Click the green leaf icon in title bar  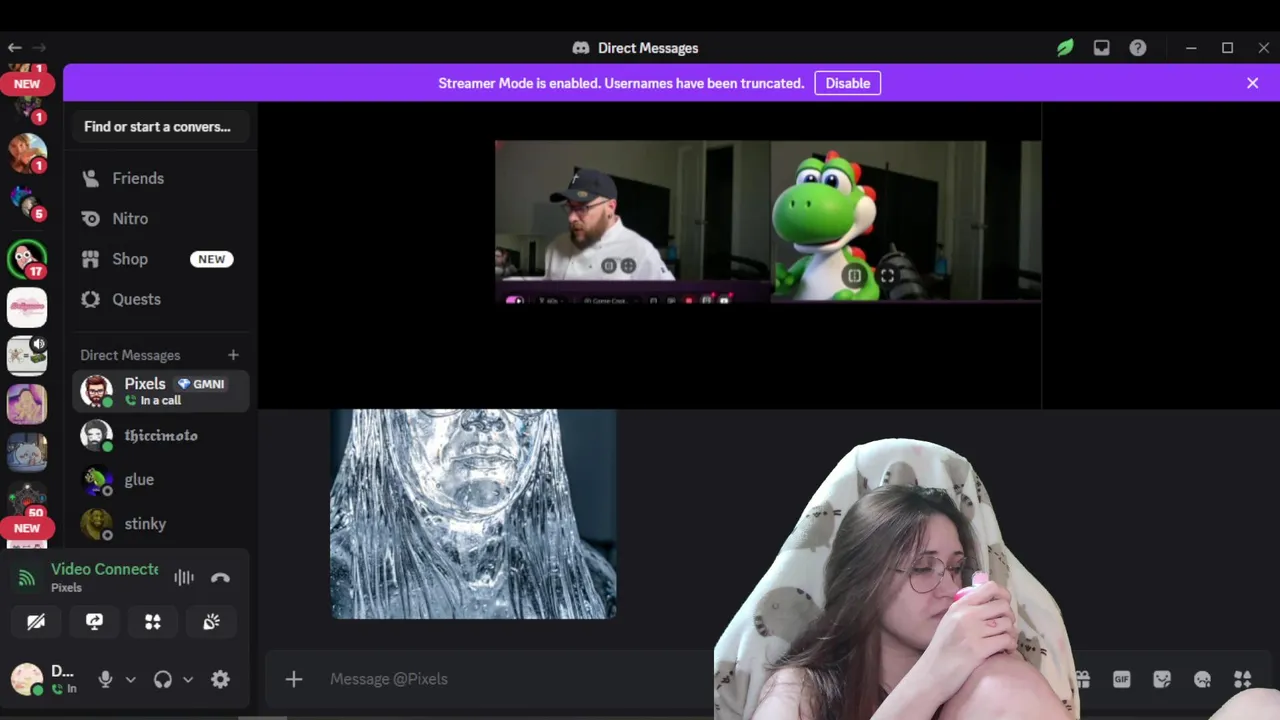pyautogui.click(x=1065, y=47)
